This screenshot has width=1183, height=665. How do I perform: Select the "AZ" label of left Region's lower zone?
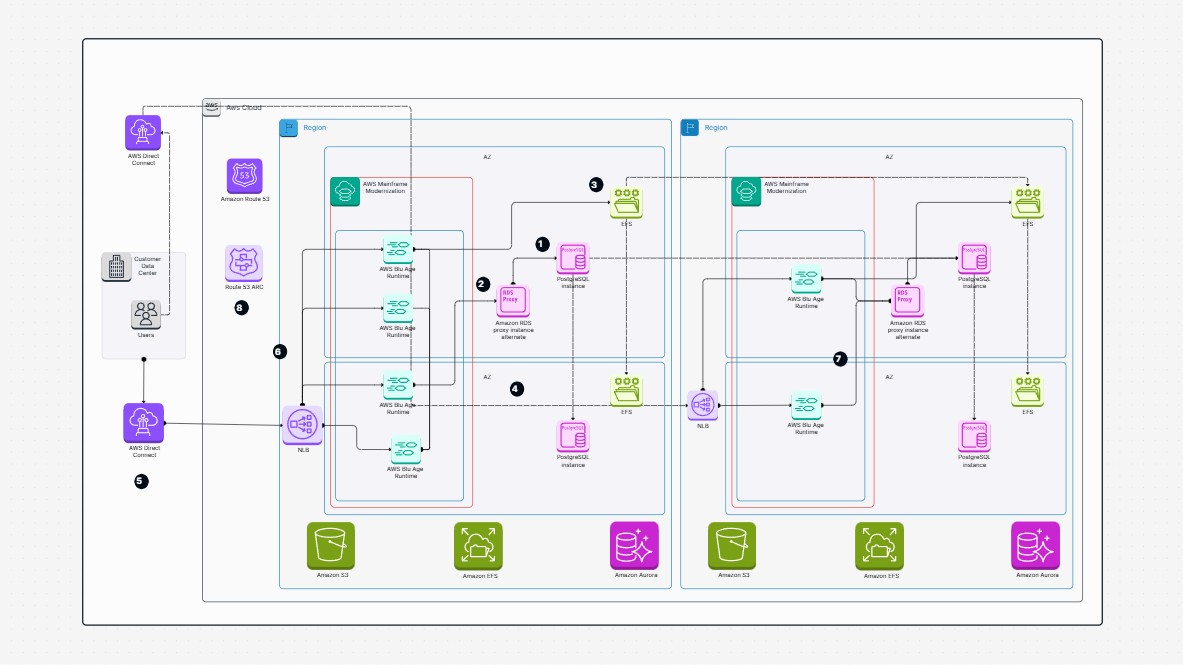[x=487, y=377]
